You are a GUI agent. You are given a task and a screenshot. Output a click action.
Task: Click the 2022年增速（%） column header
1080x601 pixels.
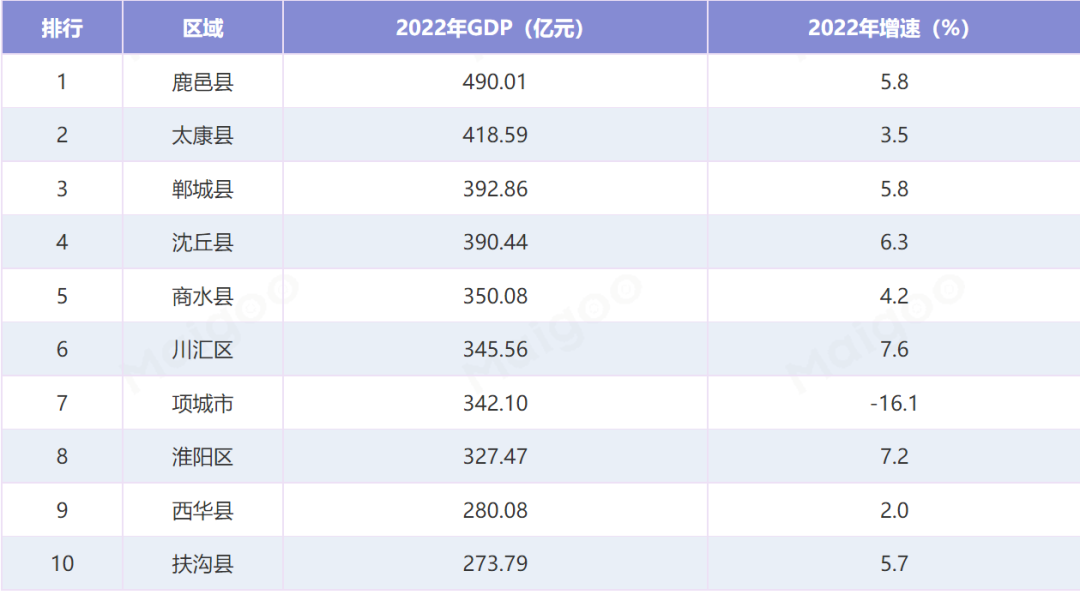click(893, 28)
